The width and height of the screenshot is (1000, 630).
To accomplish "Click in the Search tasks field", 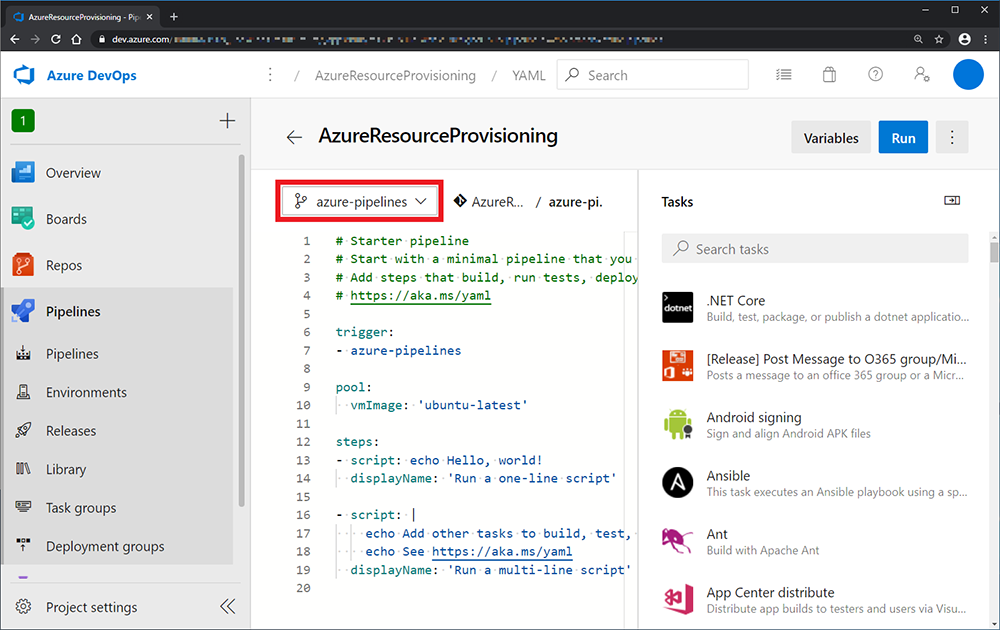I will pos(815,249).
